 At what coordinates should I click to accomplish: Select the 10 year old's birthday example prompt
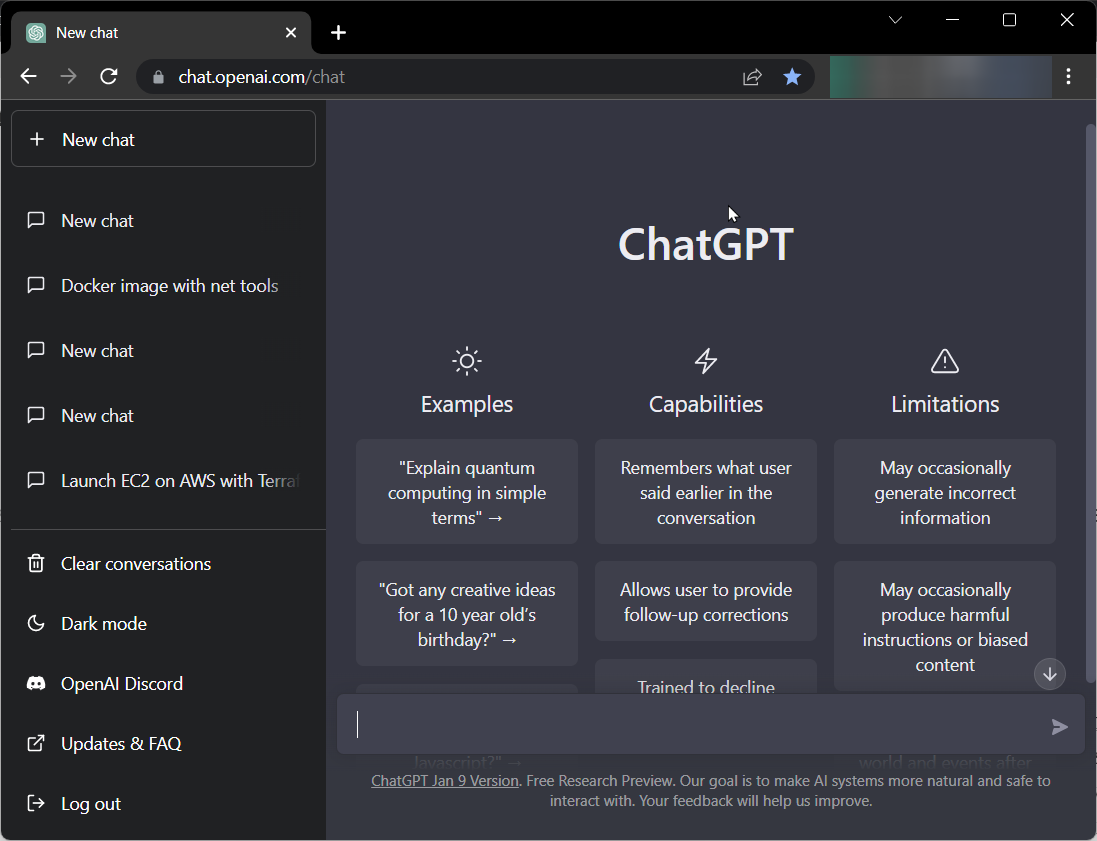click(x=467, y=614)
